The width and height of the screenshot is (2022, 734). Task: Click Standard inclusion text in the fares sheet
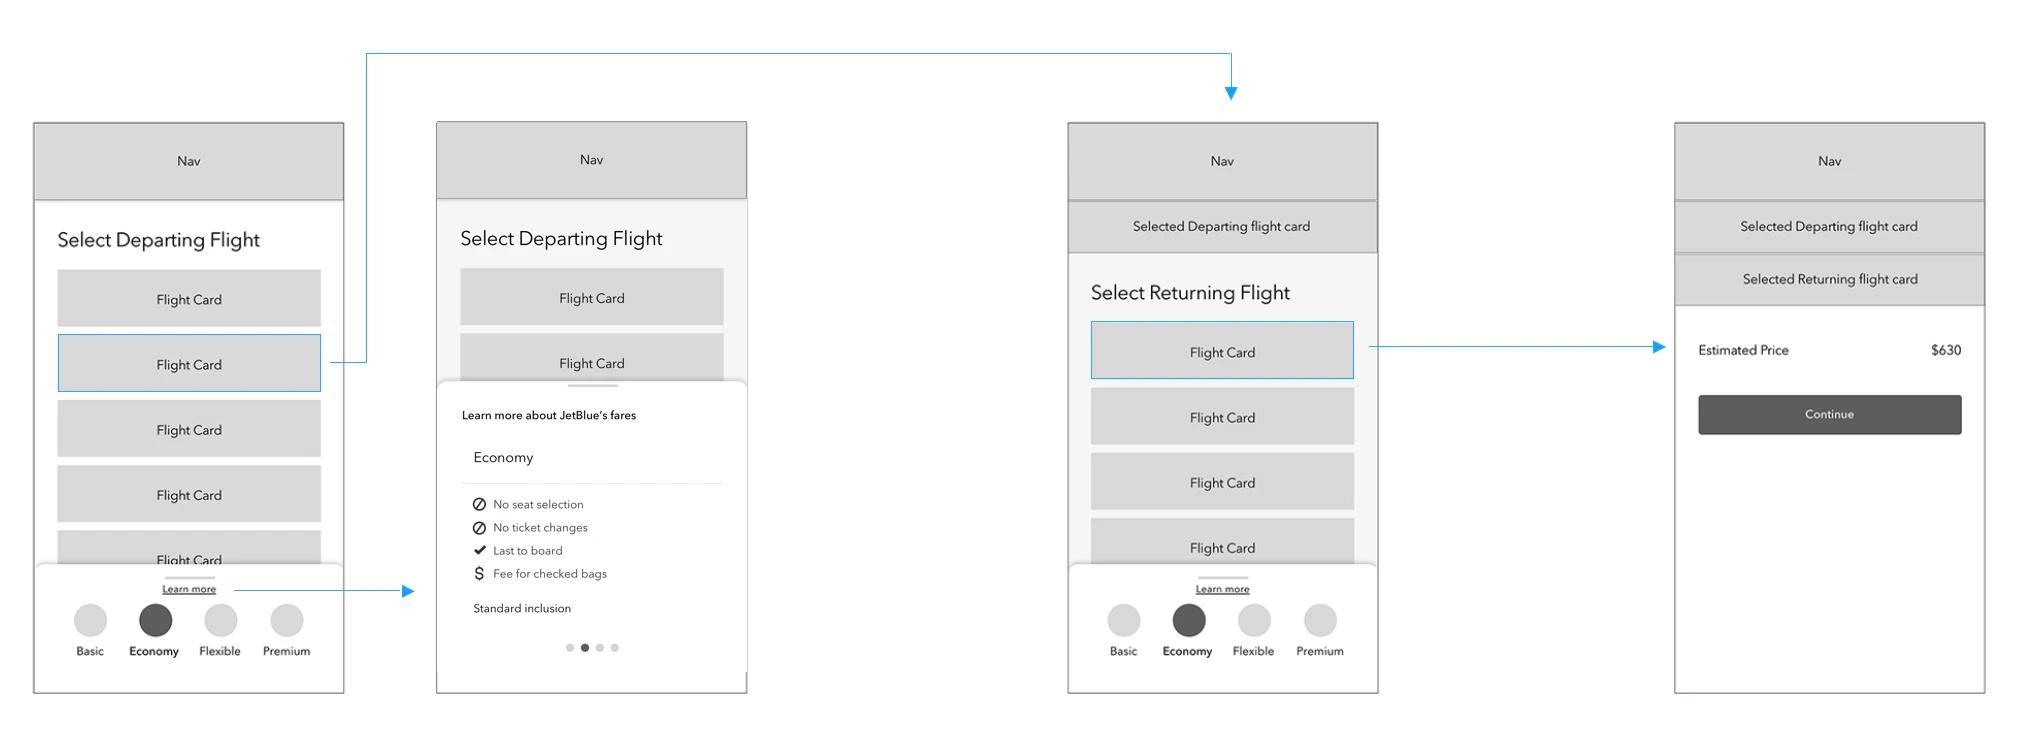522,609
